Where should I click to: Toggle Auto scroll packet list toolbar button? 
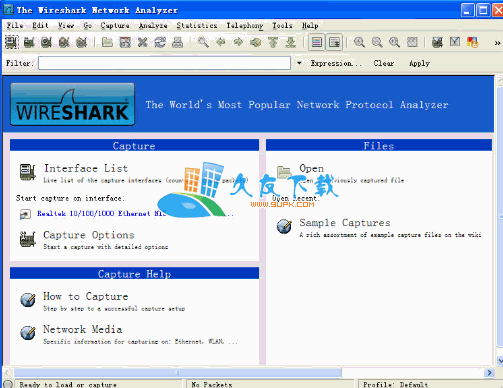pyautogui.click(x=334, y=42)
